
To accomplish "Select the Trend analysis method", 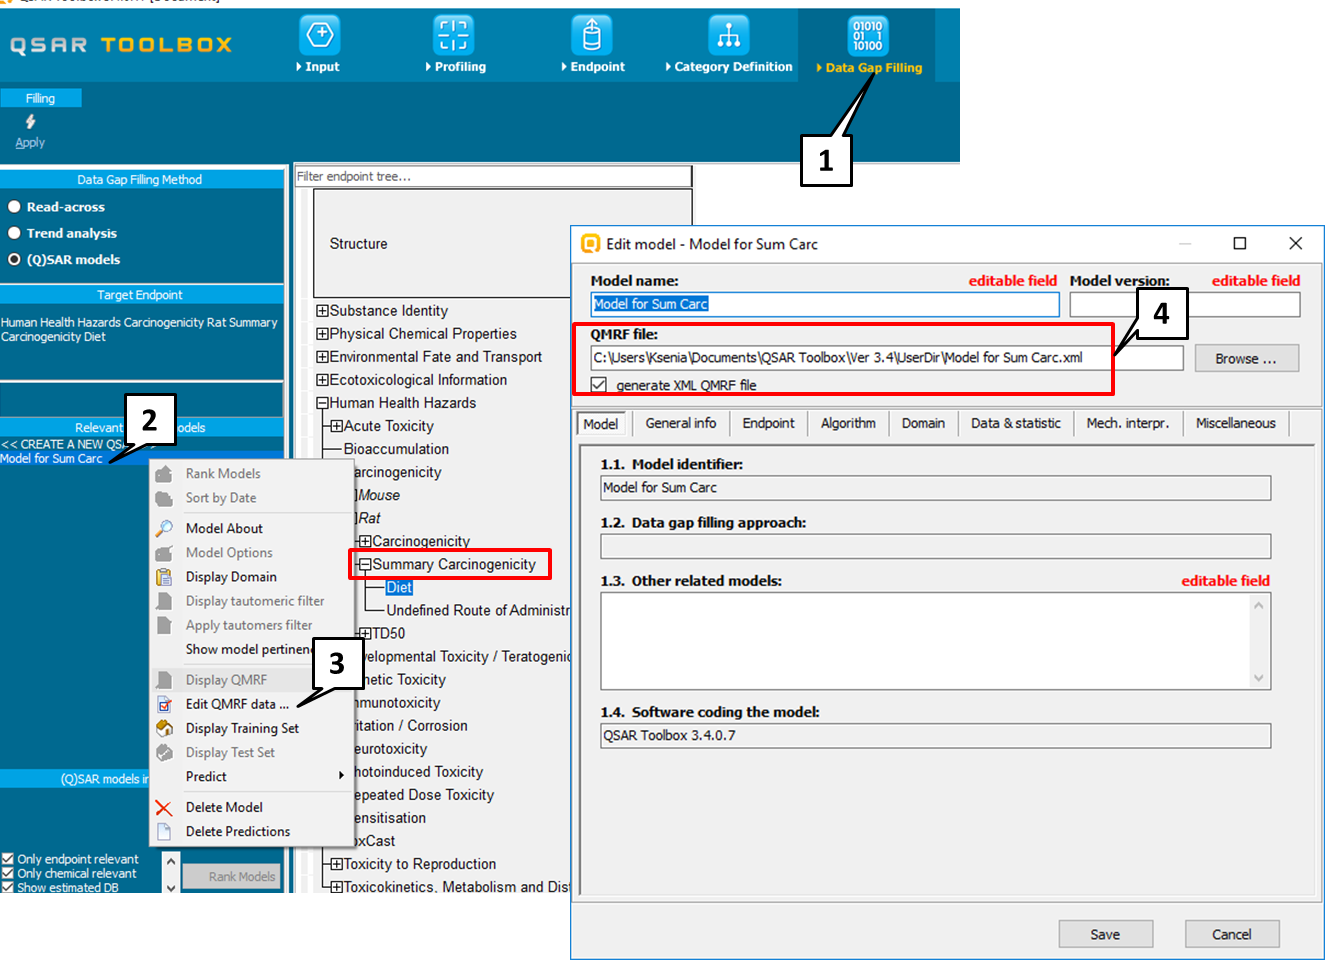I will (x=14, y=233).
